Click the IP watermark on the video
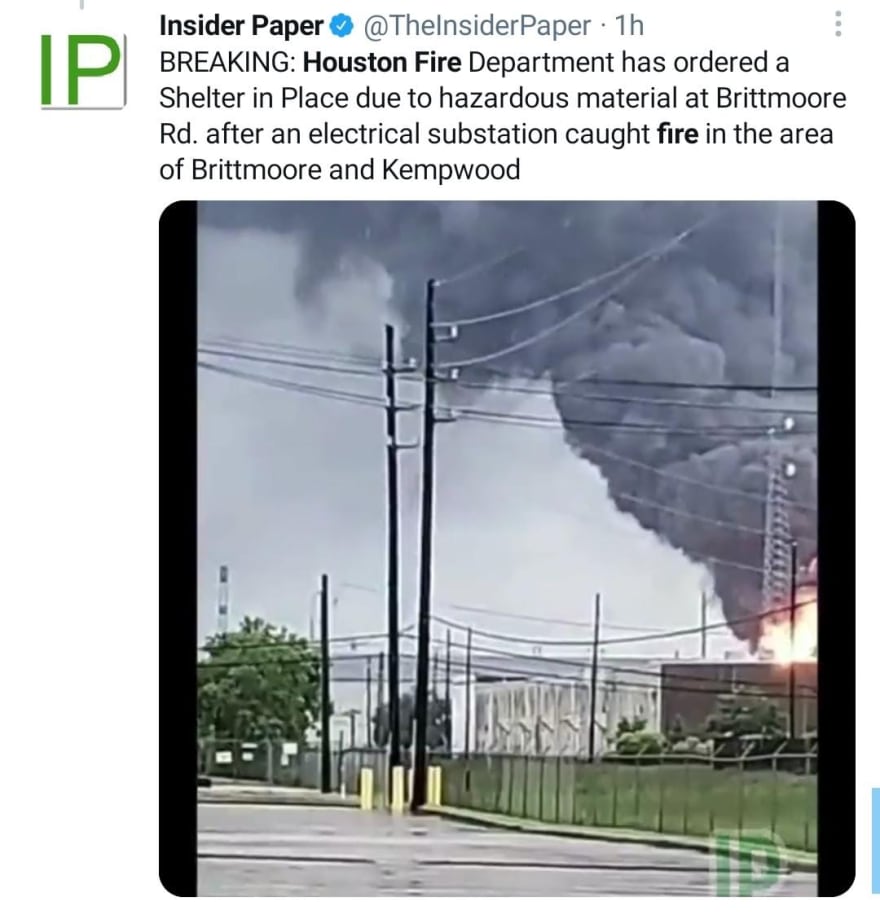Viewport: 880px width, 915px height. [749, 864]
